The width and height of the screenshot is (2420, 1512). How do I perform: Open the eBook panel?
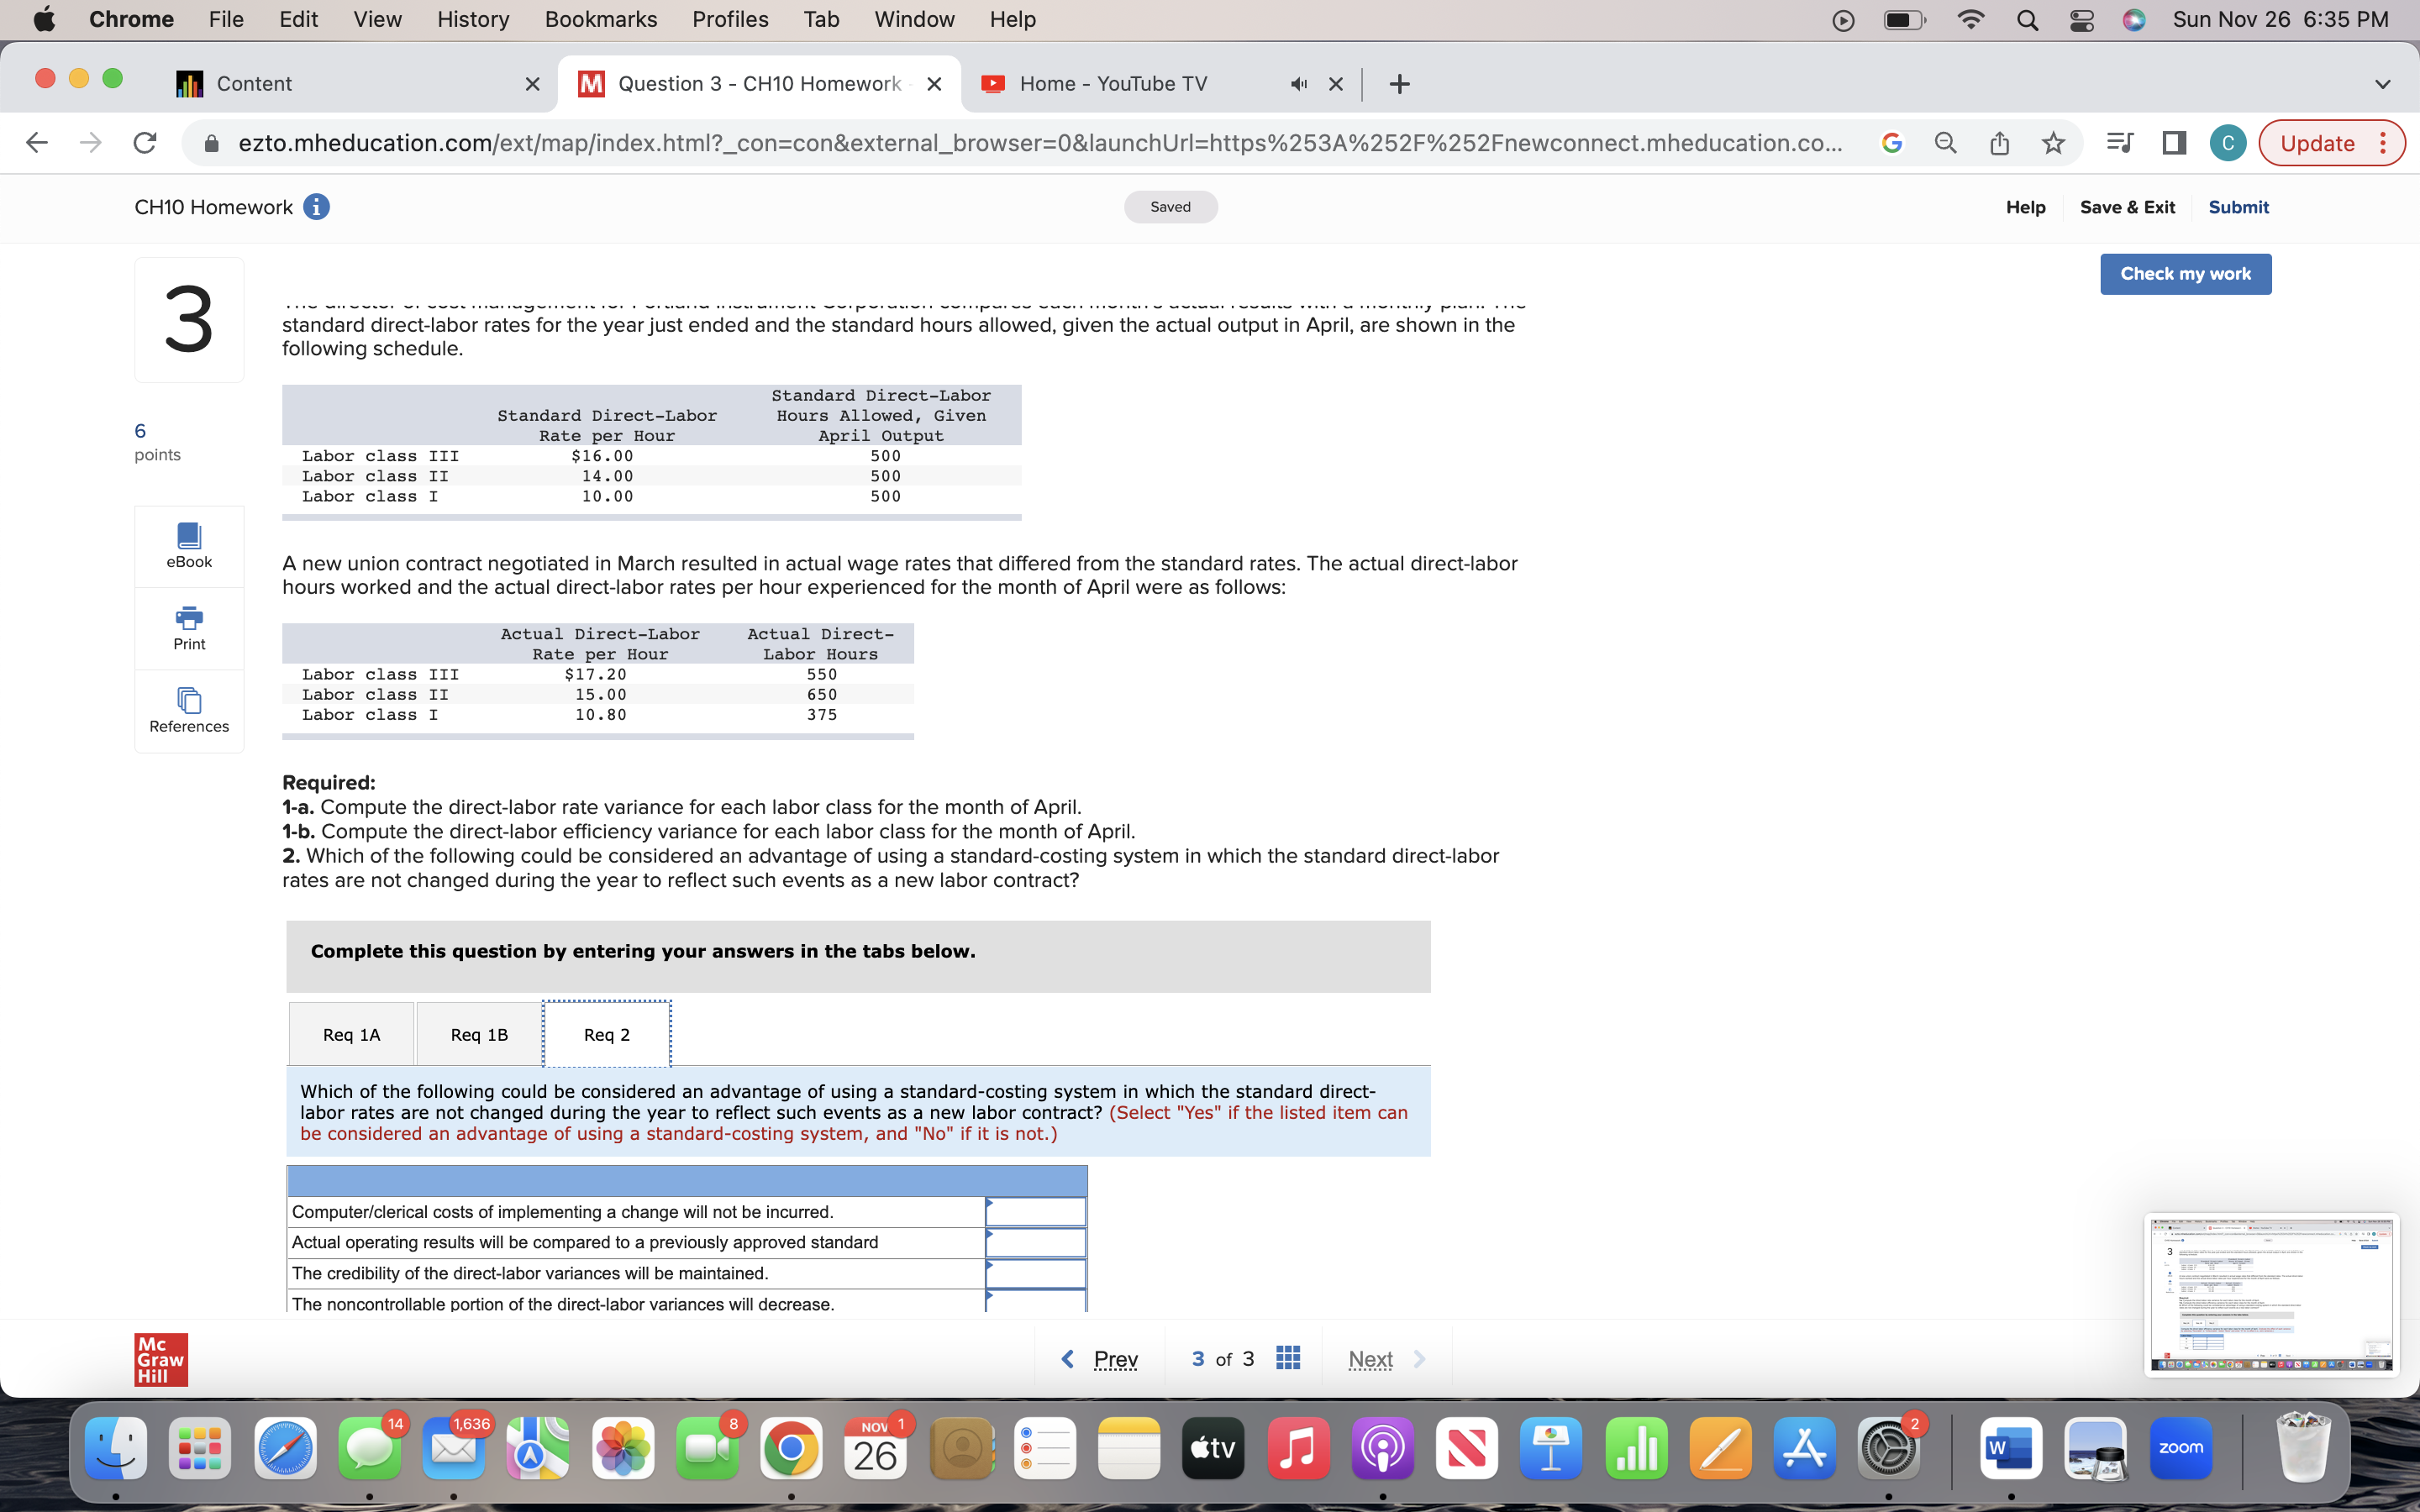(x=188, y=545)
